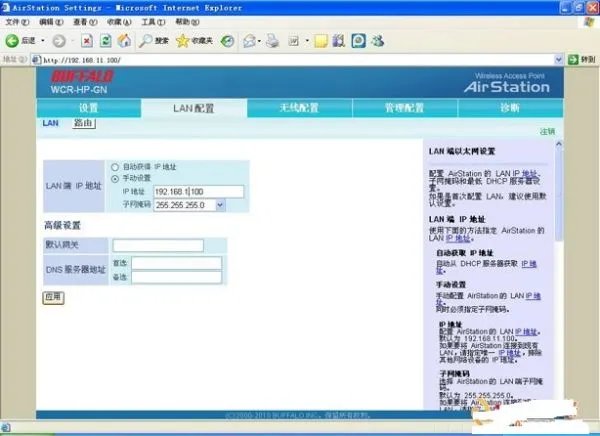Screen dimensions: 600x436
Task: Click the help panel scrollbar thumb
Action: 559,194
